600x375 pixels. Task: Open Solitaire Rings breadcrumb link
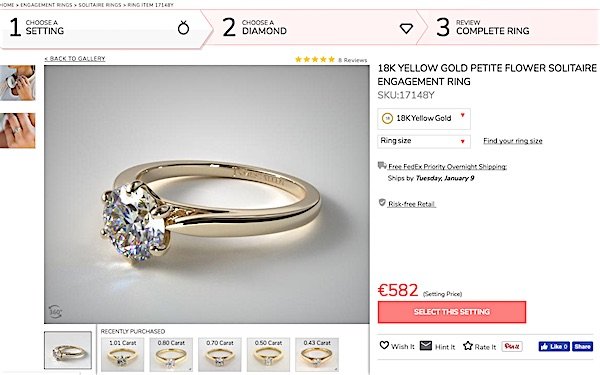(x=100, y=5)
